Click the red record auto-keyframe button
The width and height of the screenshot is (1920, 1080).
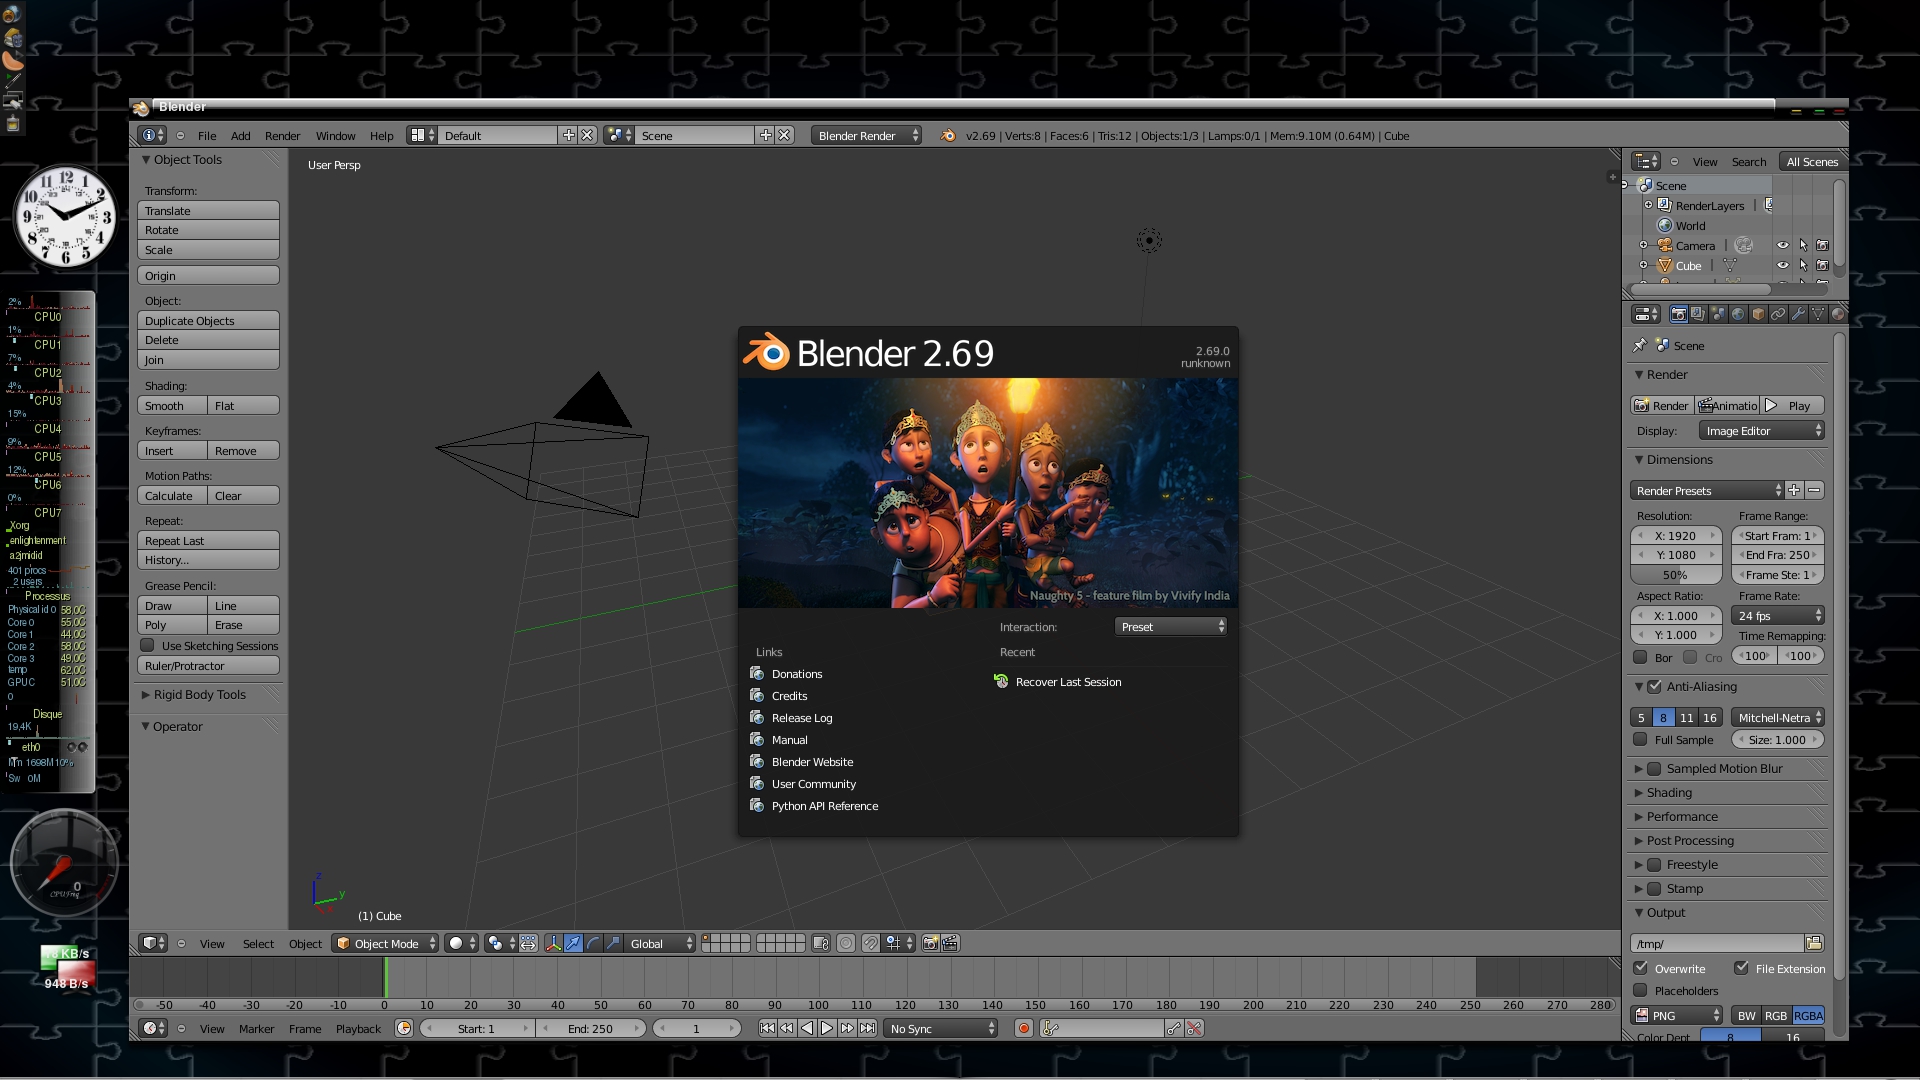[x=1023, y=1028]
